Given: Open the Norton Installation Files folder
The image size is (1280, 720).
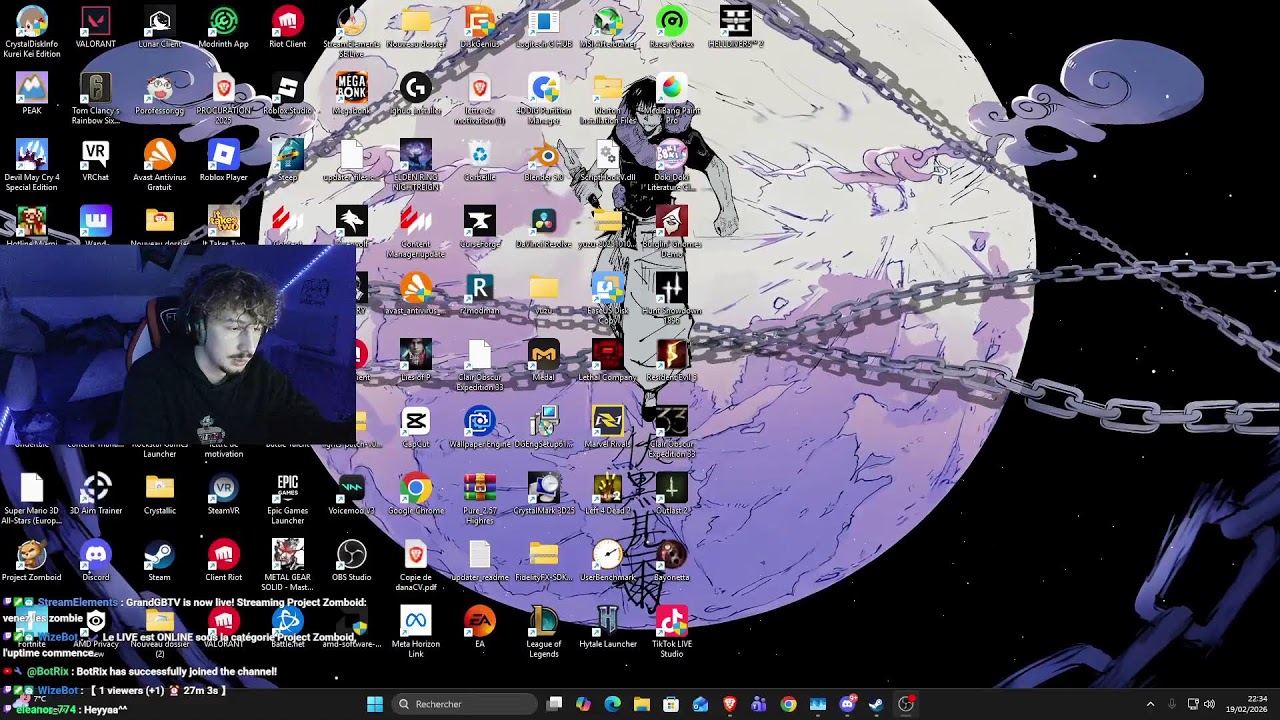Looking at the screenshot, I should tap(608, 98).
